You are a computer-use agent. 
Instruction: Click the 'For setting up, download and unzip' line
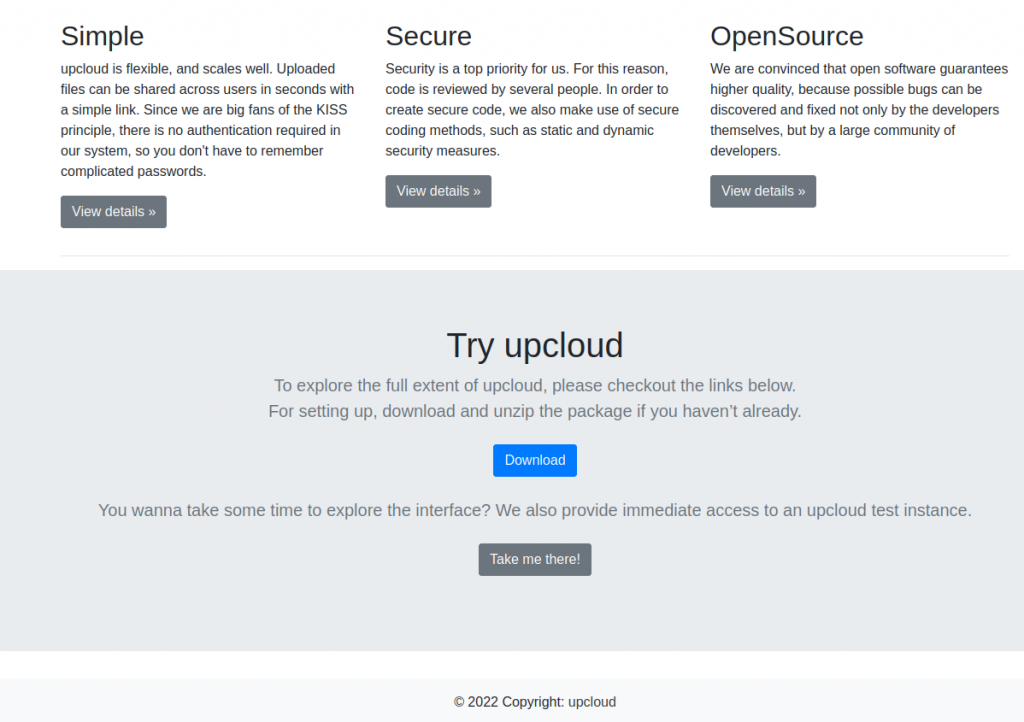point(534,411)
